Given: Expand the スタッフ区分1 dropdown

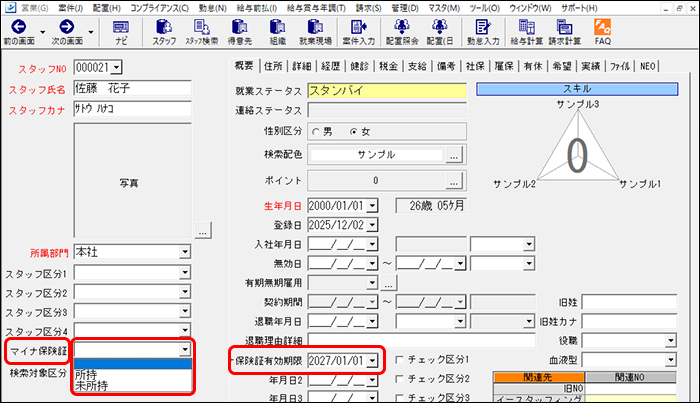Looking at the screenshot, I should click(x=185, y=272).
